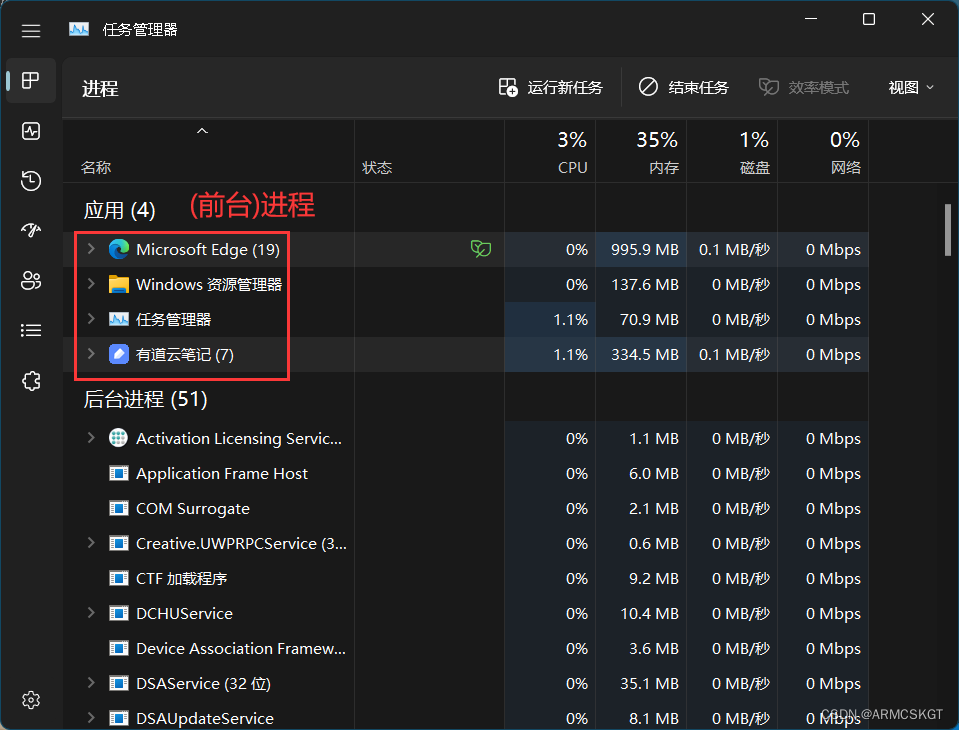Screen dimensions: 959x730
Task: Click the 334.5 MB memory value
Action: [645, 355]
